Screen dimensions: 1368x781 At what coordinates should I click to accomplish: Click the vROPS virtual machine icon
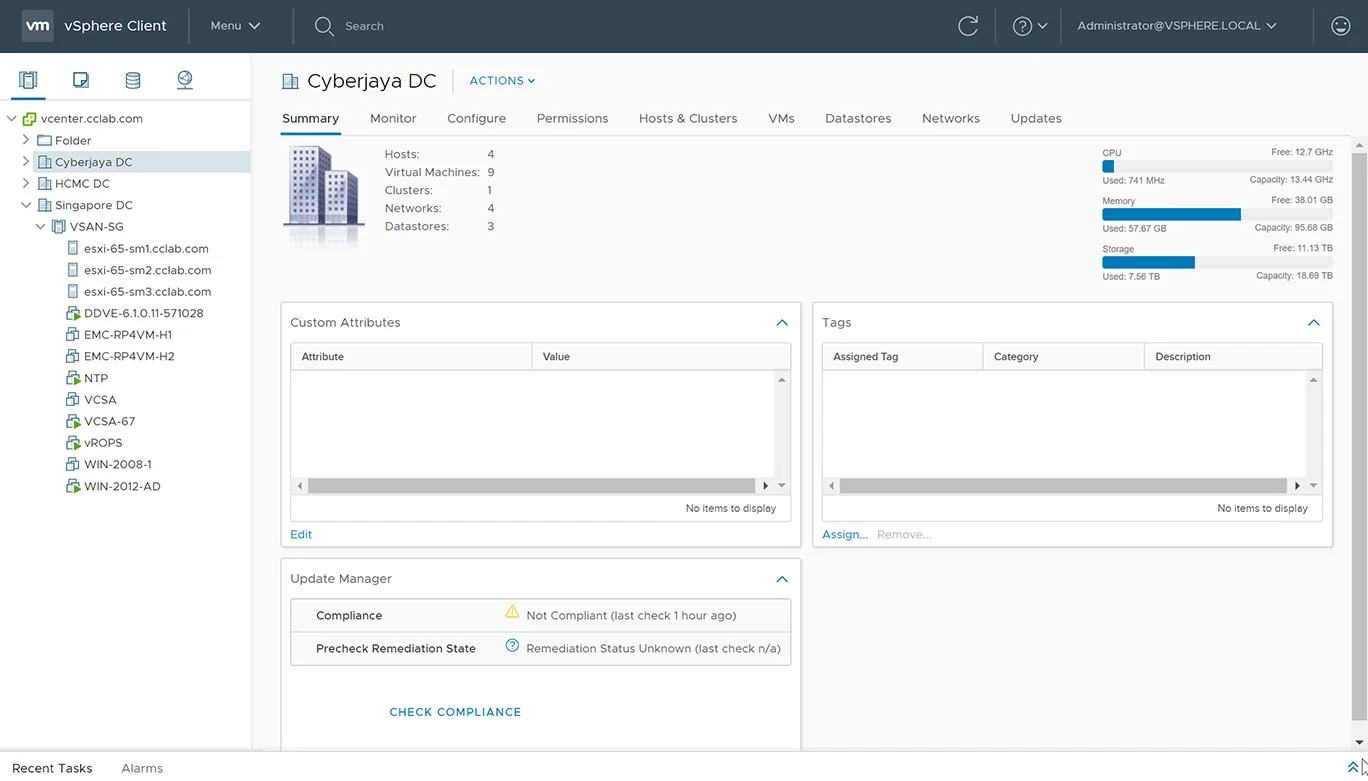pos(73,443)
